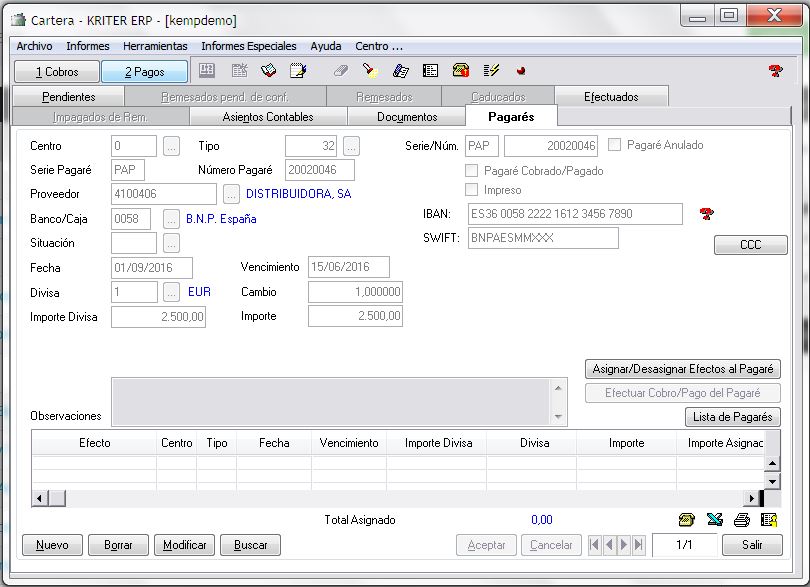This screenshot has height=587, width=810.
Task: Open the Banco/Caja lookup button
Action: pyautogui.click(x=172, y=219)
